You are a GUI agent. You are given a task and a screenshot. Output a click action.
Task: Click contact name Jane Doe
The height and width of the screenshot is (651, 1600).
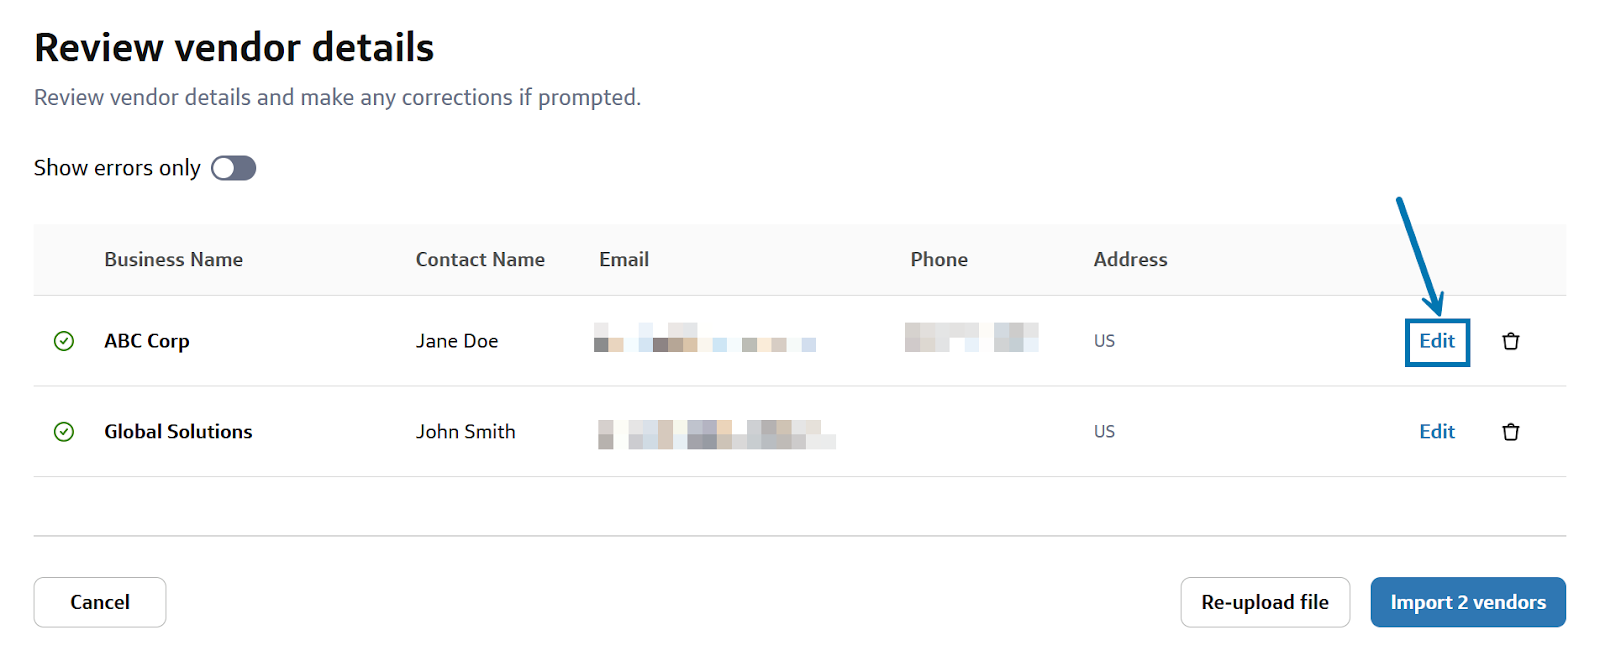pos(457,341)
